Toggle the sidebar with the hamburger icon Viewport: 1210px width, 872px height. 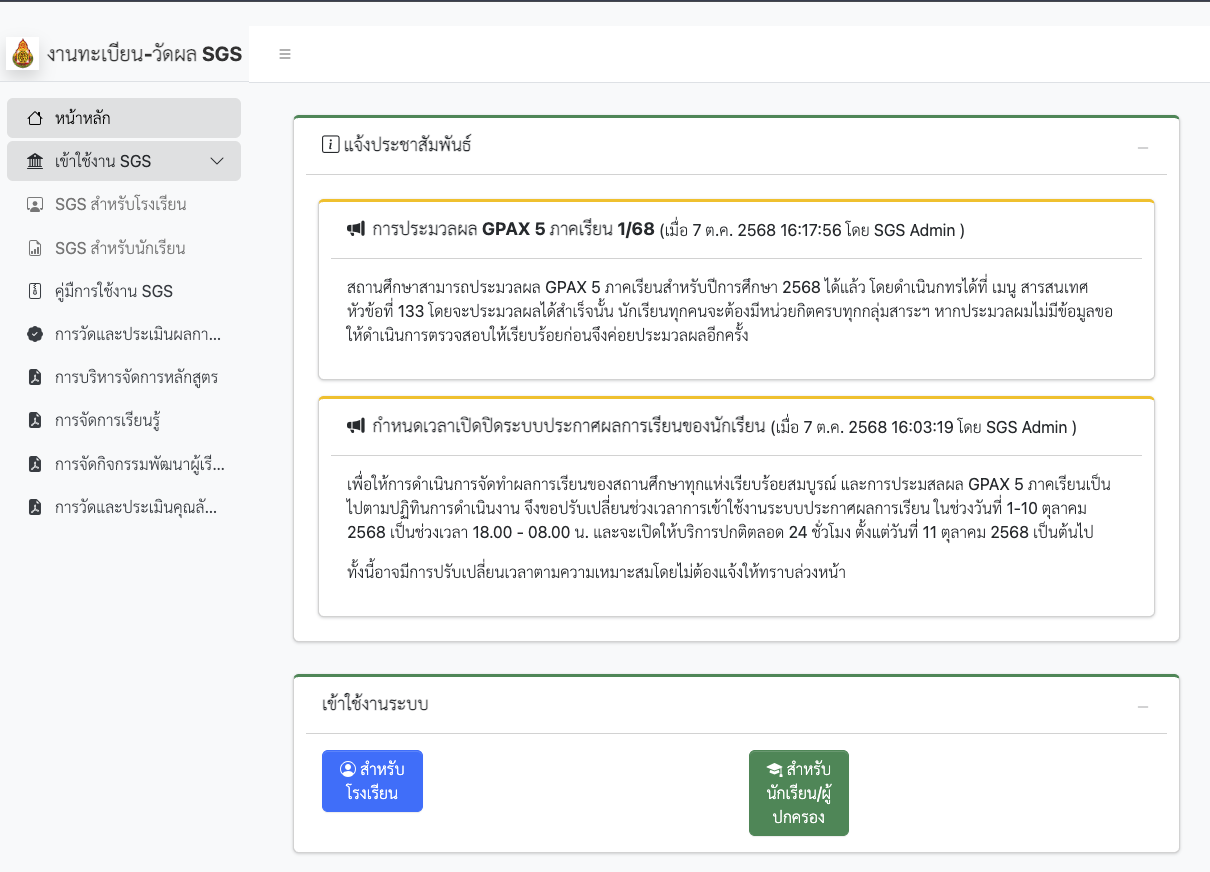tap(285, 54)
